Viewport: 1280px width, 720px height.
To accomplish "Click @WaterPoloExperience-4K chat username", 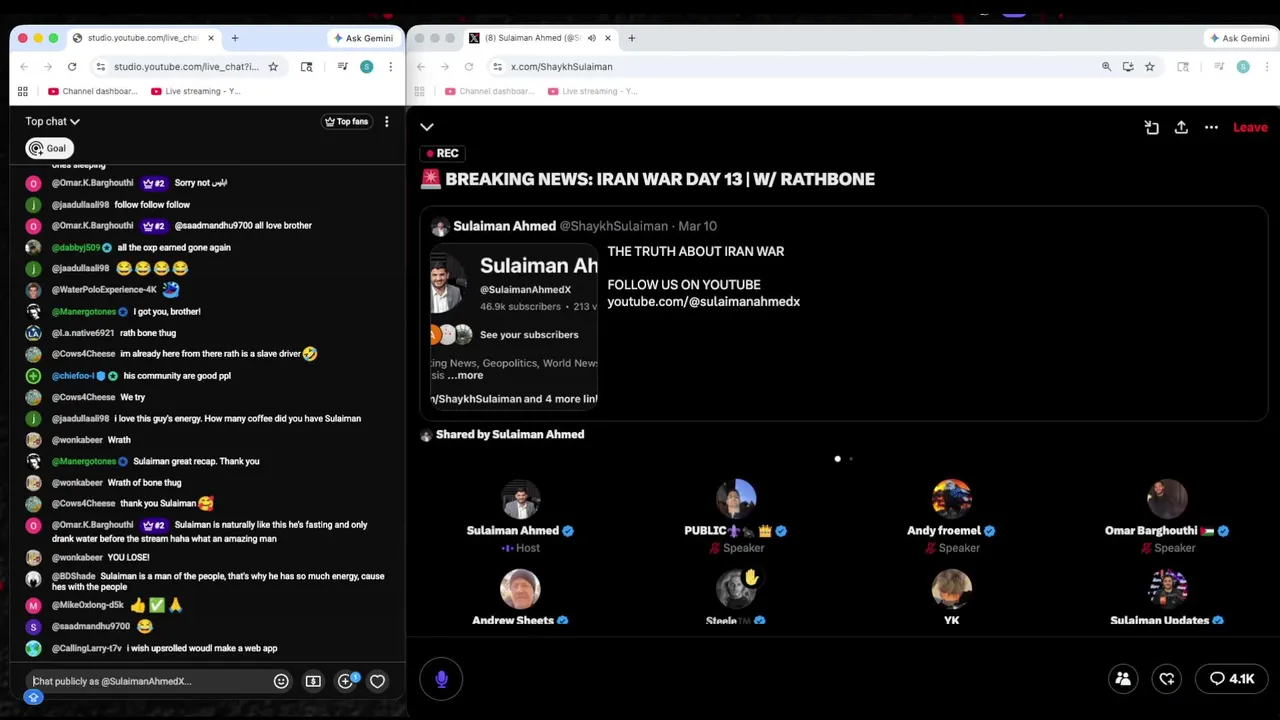I will [104, 290].
